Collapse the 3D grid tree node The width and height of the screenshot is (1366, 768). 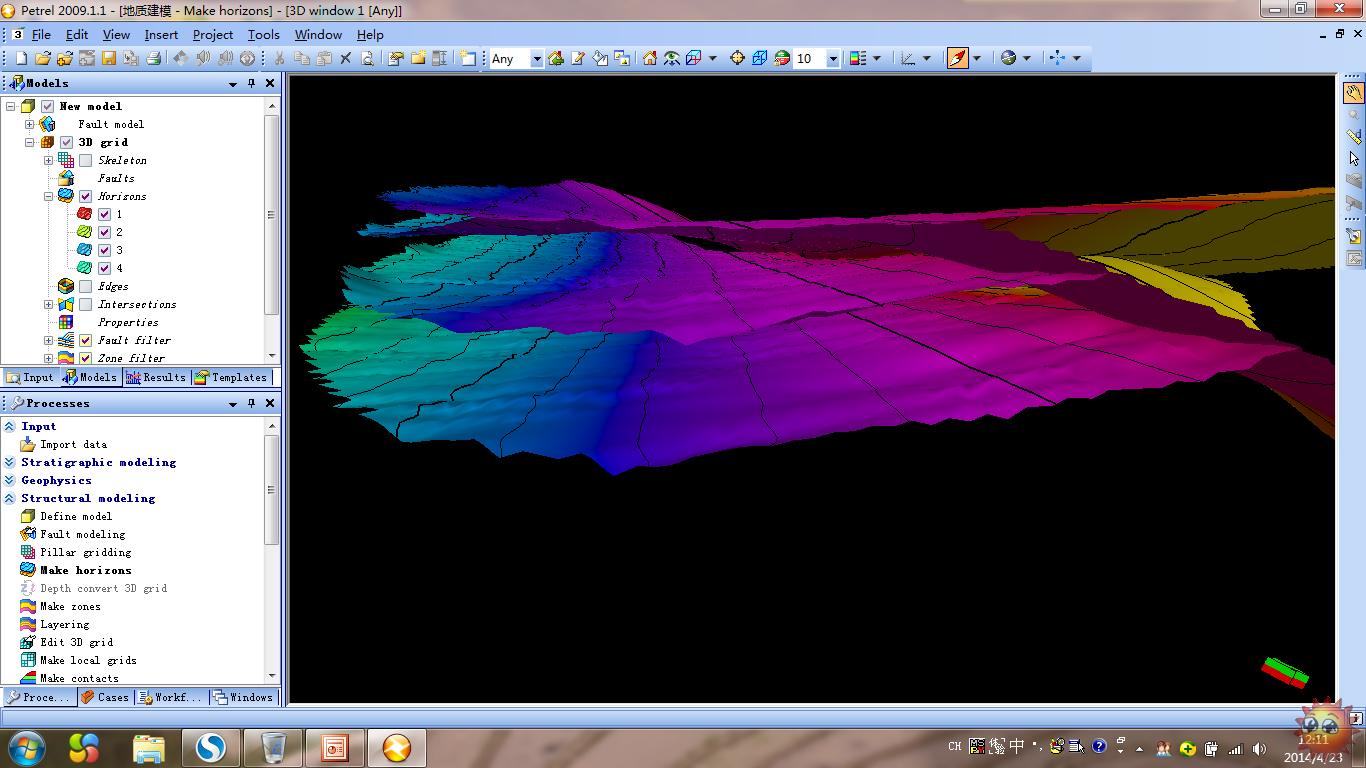point(29,142)
